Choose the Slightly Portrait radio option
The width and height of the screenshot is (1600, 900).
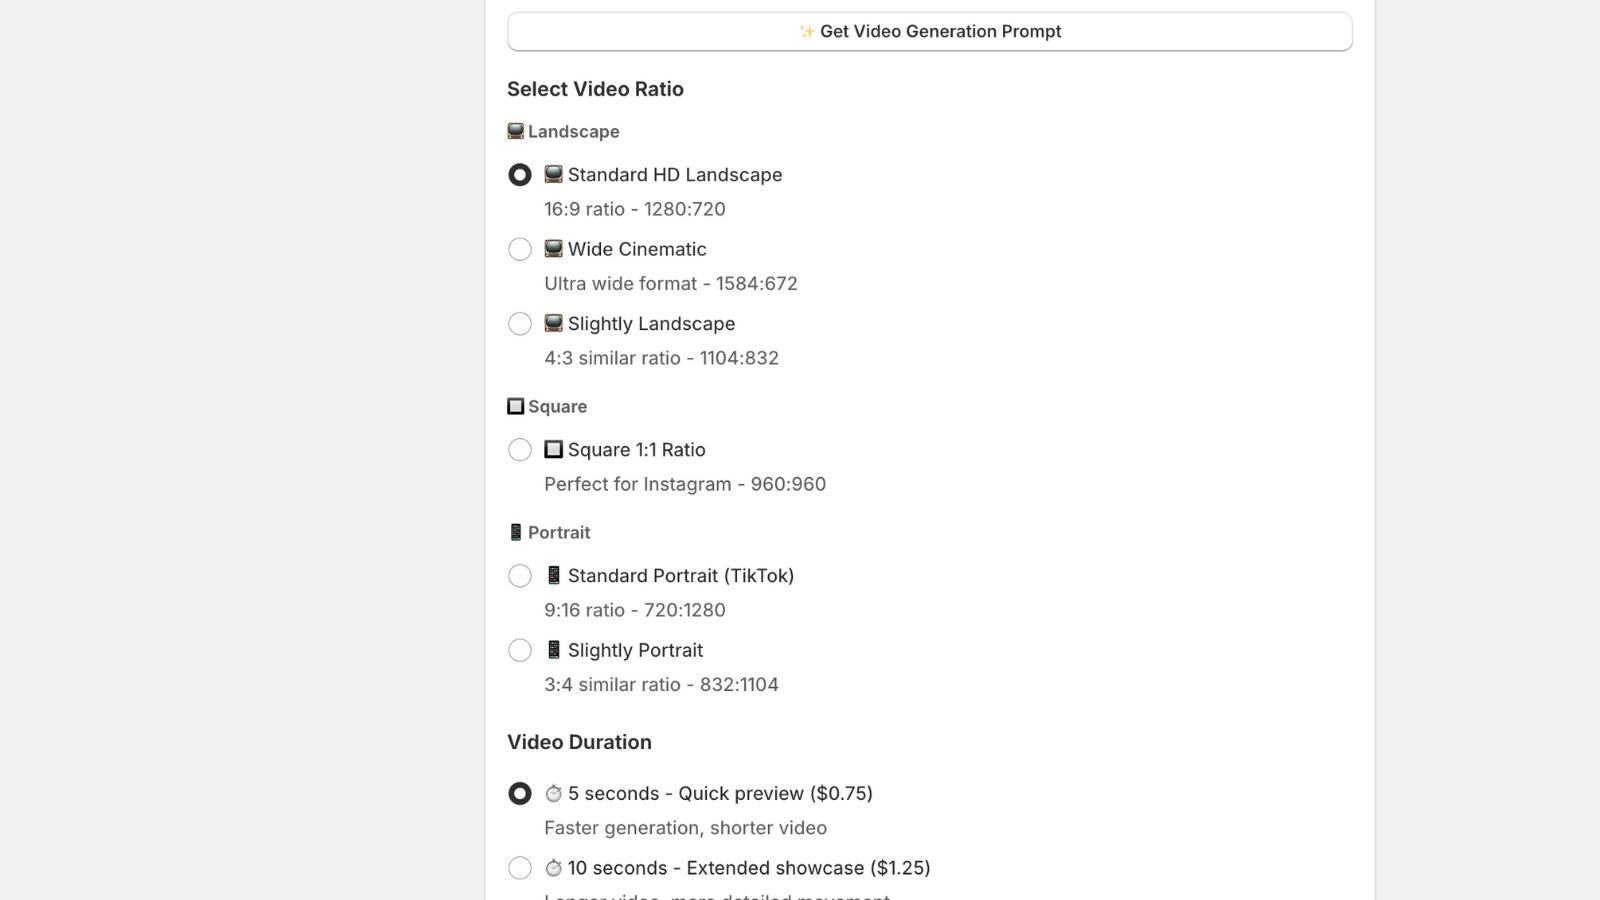(x=520, y=650)
